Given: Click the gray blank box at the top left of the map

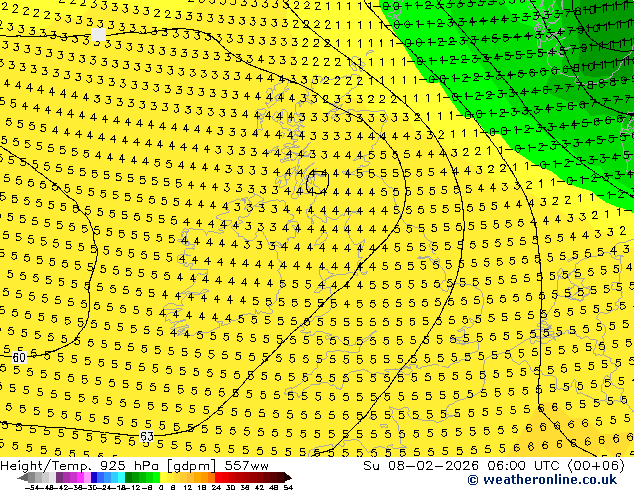Looking at the screenshot, I should point(99,34).
